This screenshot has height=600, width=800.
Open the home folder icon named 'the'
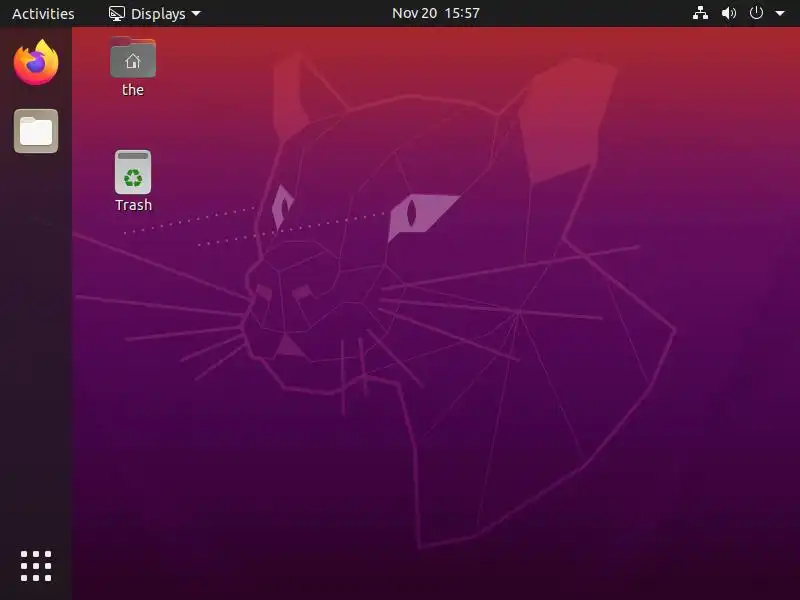[133, 58]
